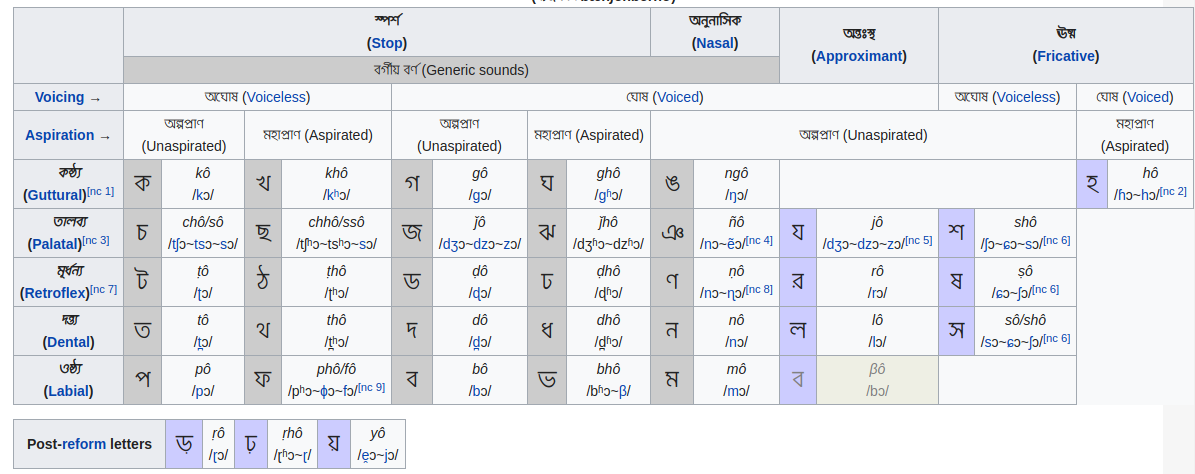Open the Approximant header link
This screenshot has height=474, width=1195.
tap(859, 56)
